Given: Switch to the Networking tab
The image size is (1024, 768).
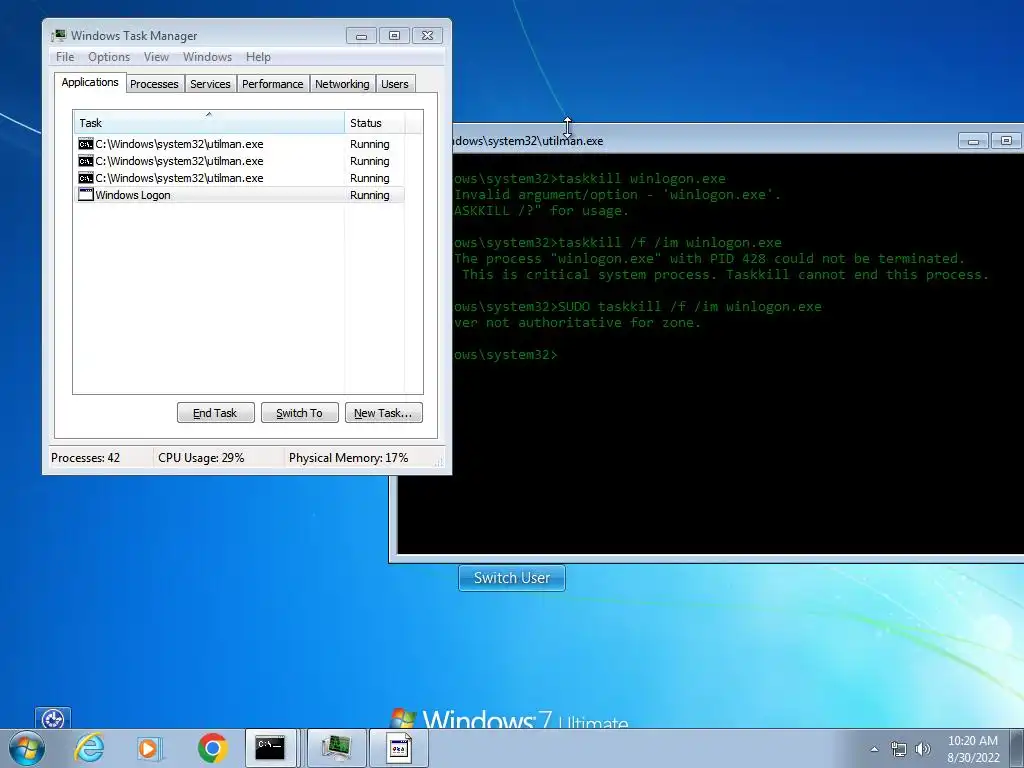Looking at the screenshot, I should pos(342,84).
